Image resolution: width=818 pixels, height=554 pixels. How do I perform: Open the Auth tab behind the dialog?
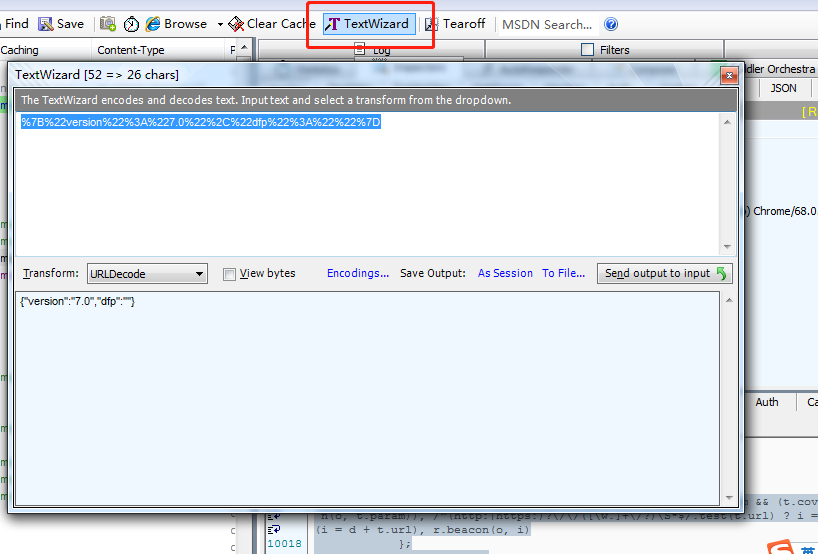pyautogui.click(x=767, y=402)
